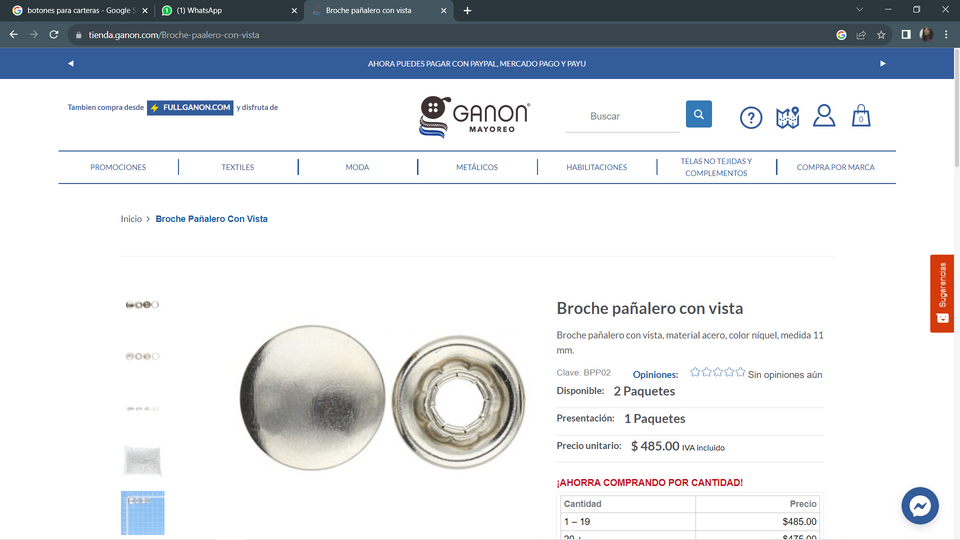The height and width of the screenshot is (540, 960).
Task: Open the help question mark icon
Action: 751,117
